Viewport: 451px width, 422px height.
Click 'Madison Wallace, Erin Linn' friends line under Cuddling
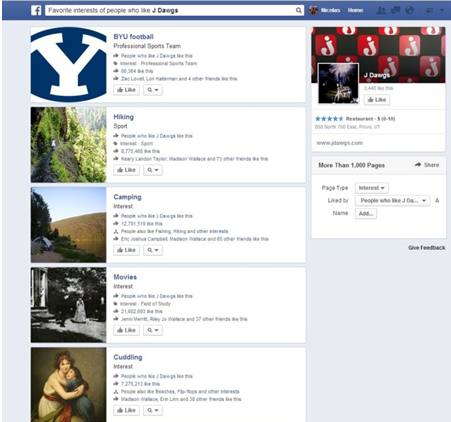coord(181,399)
